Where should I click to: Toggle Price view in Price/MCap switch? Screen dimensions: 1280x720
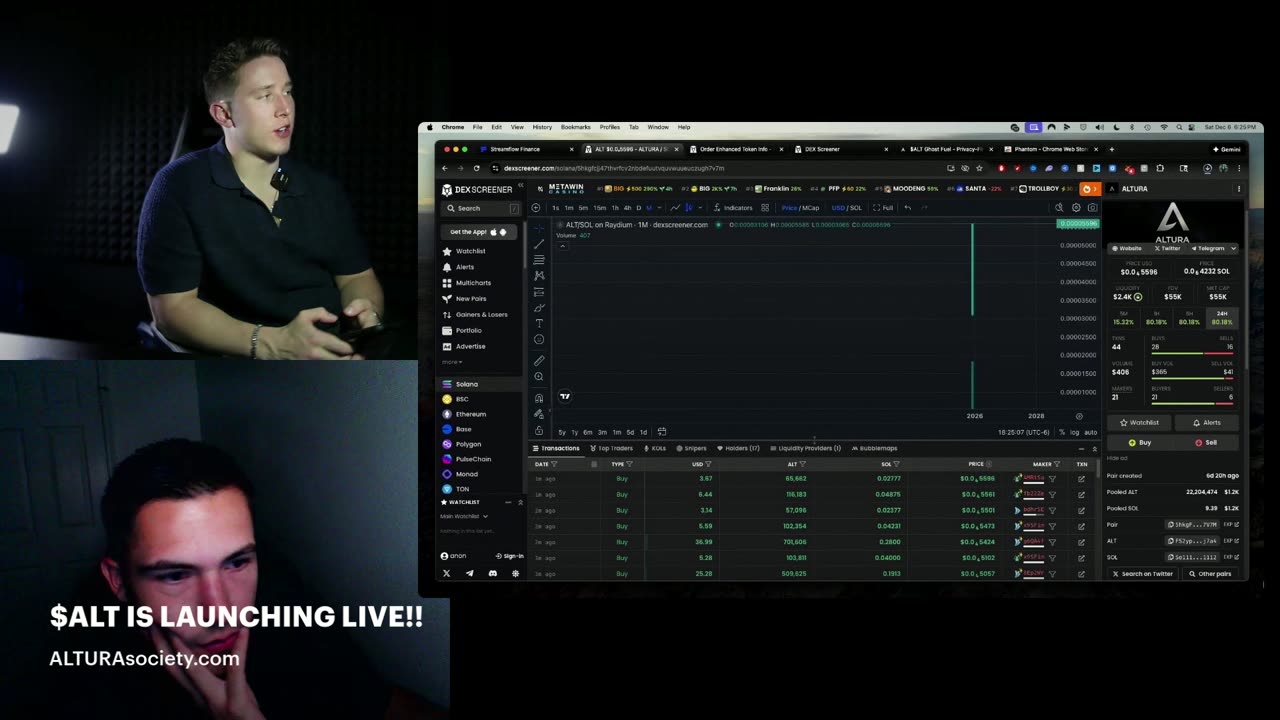click(789, 208)
